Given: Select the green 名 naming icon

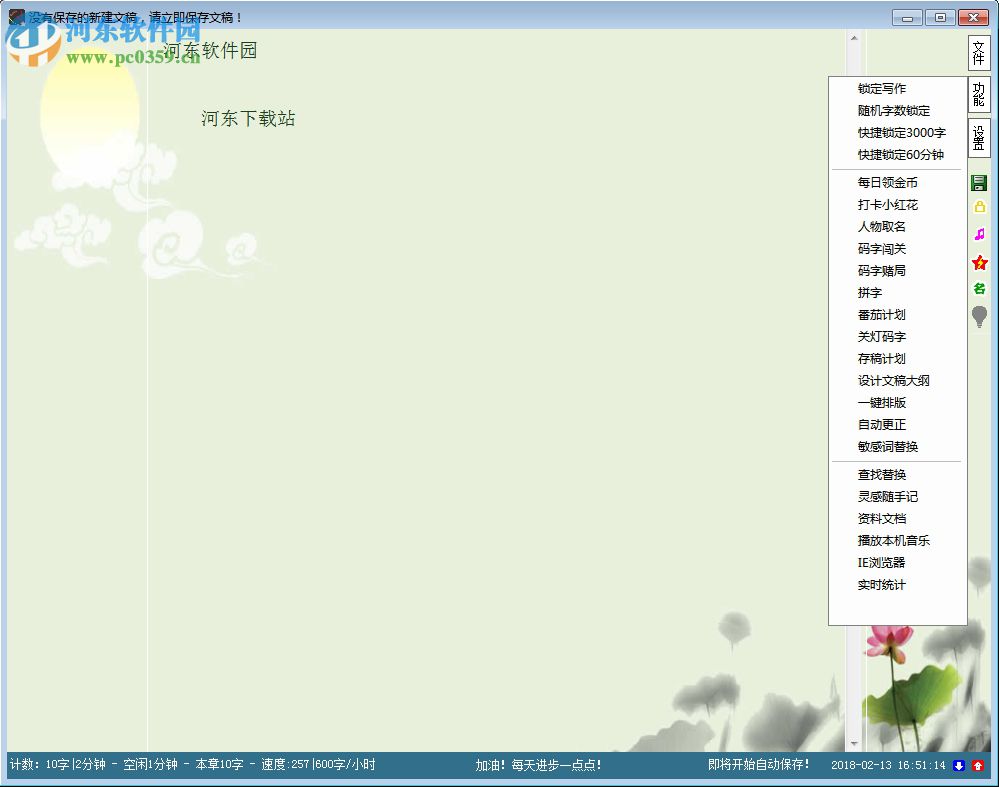Looking at the screenshot, I should [x=980, y=288].
